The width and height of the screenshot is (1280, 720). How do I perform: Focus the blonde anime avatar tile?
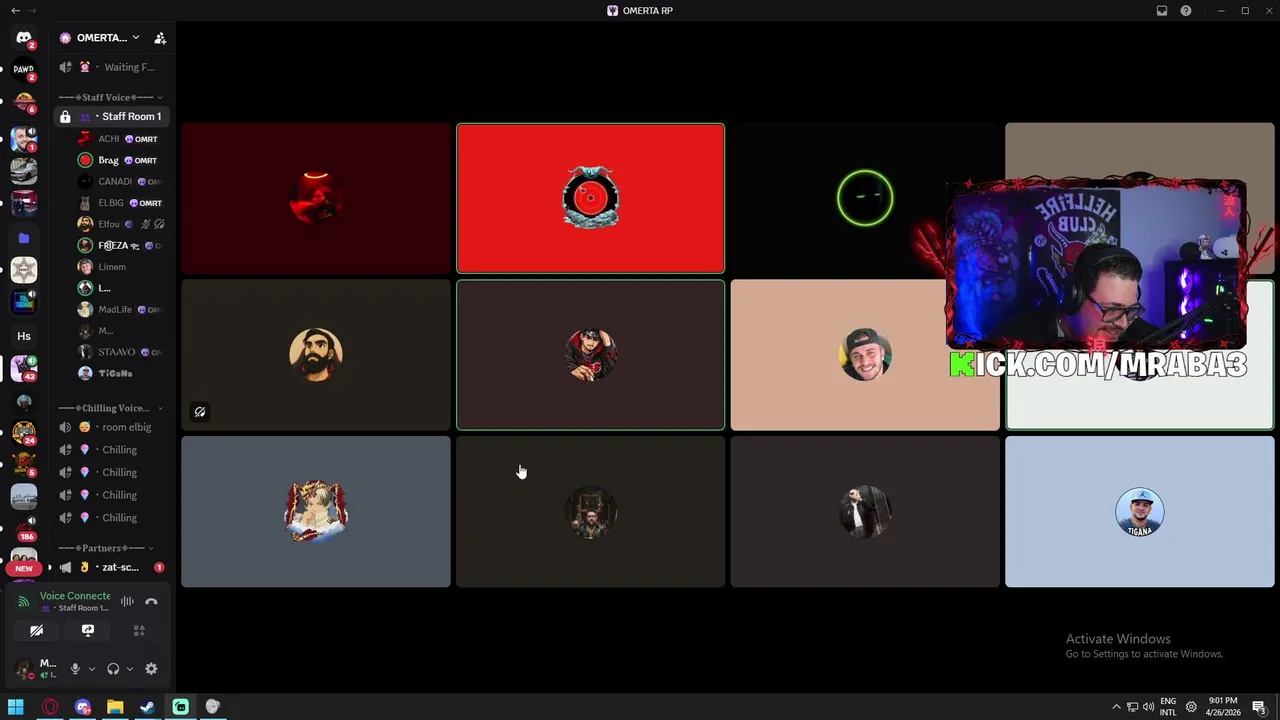click(316, 511)
